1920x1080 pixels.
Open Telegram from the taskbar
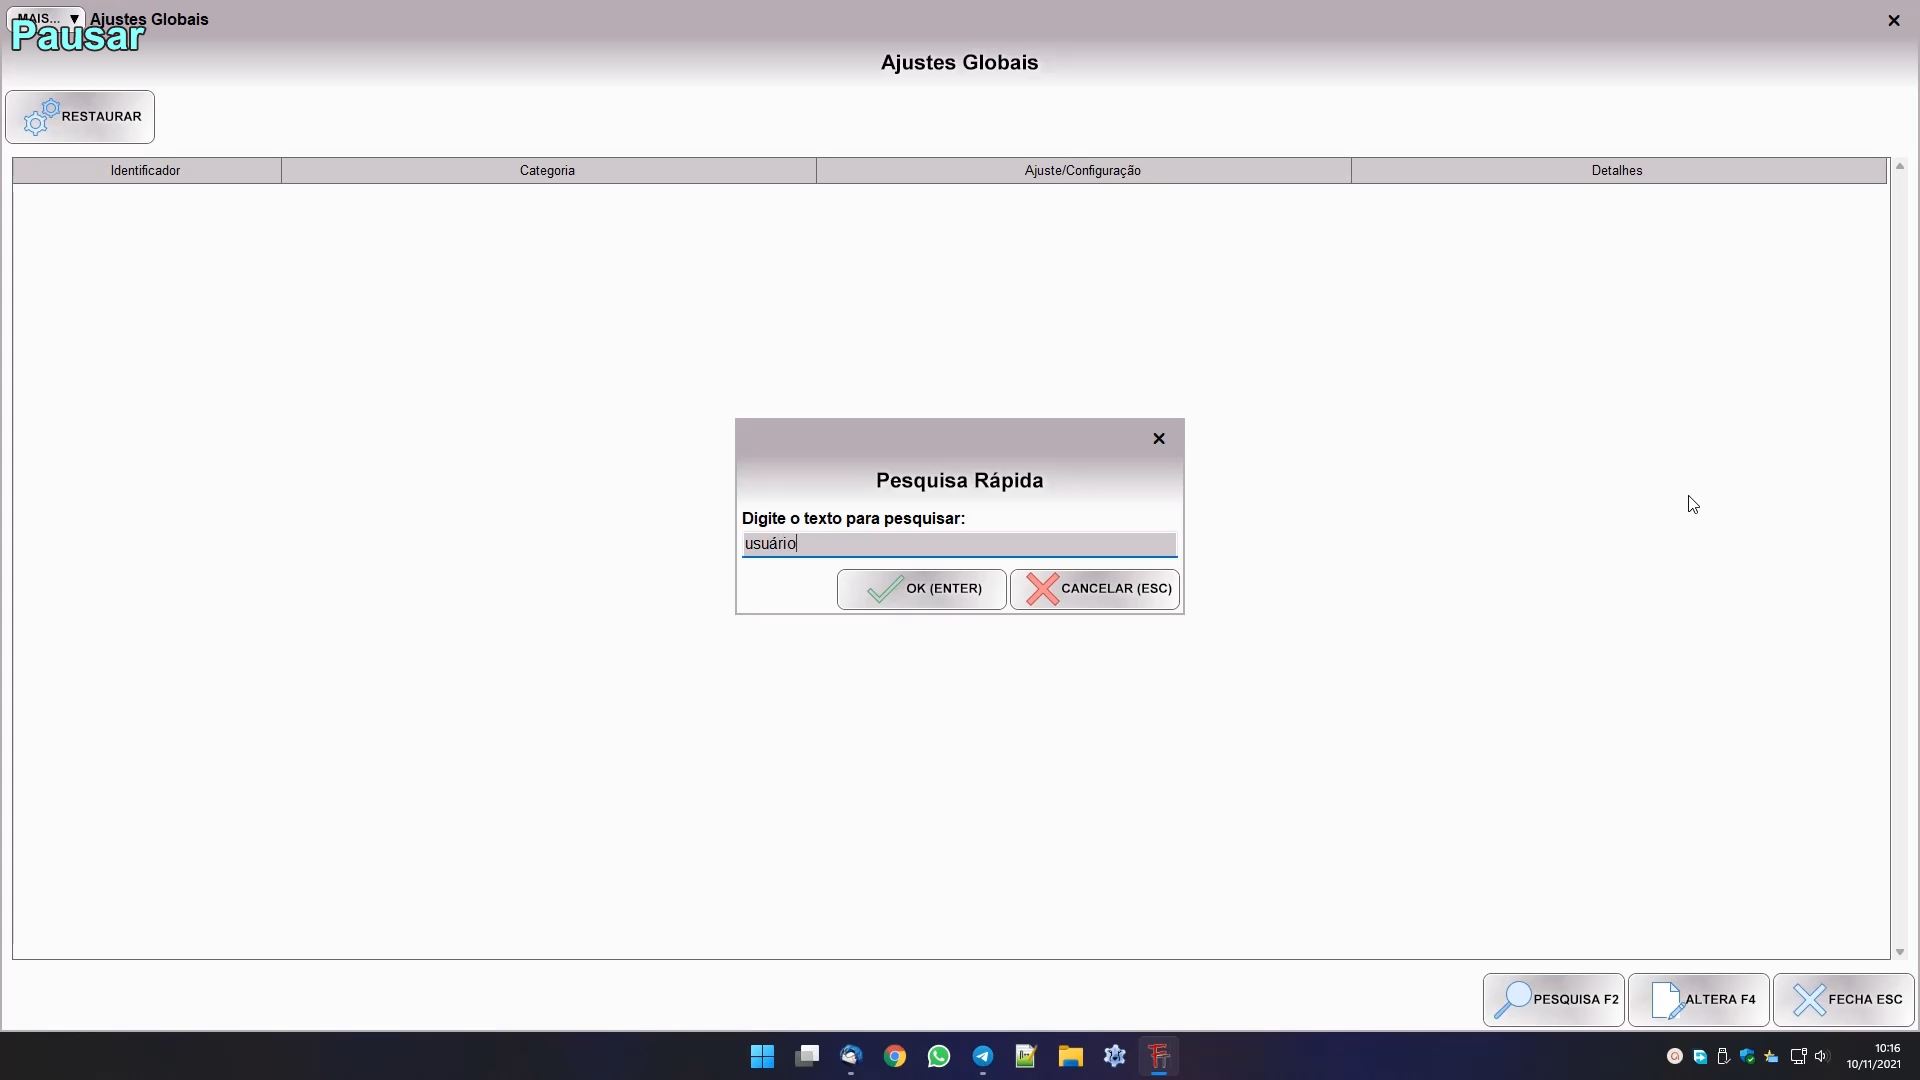tap(982, 1056)
